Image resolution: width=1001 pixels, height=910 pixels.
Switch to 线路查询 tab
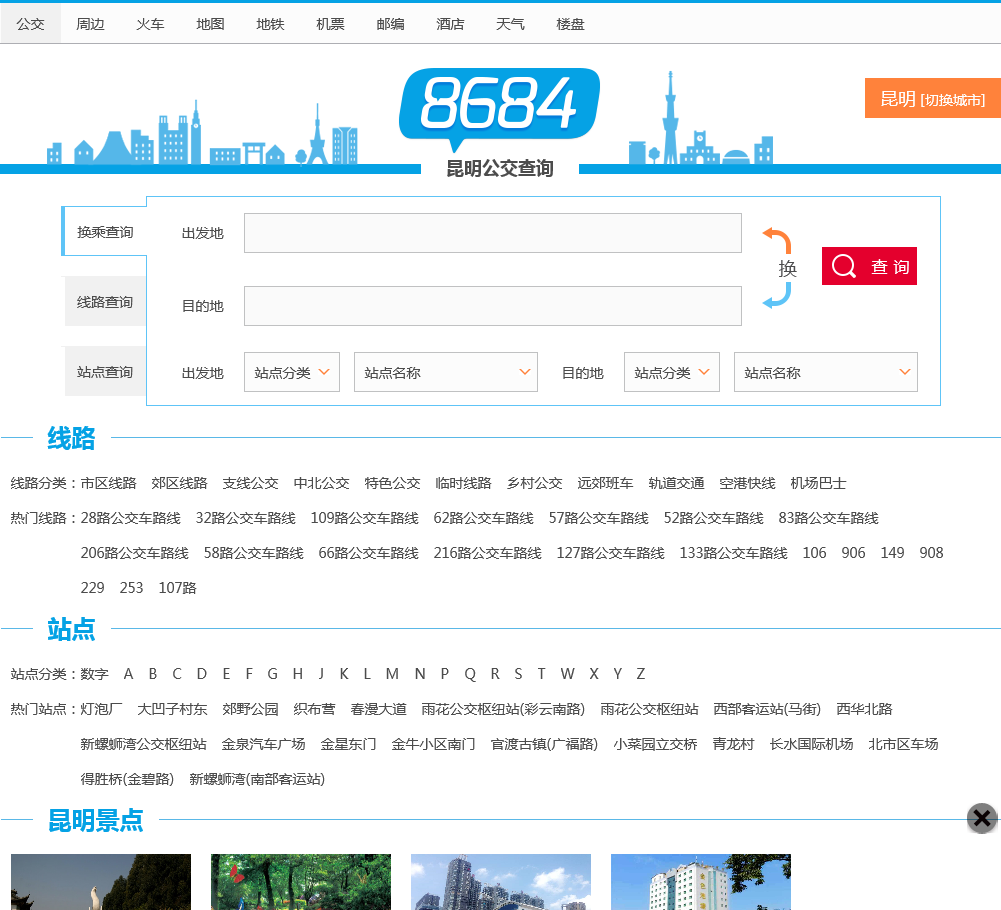click(105, 301)
